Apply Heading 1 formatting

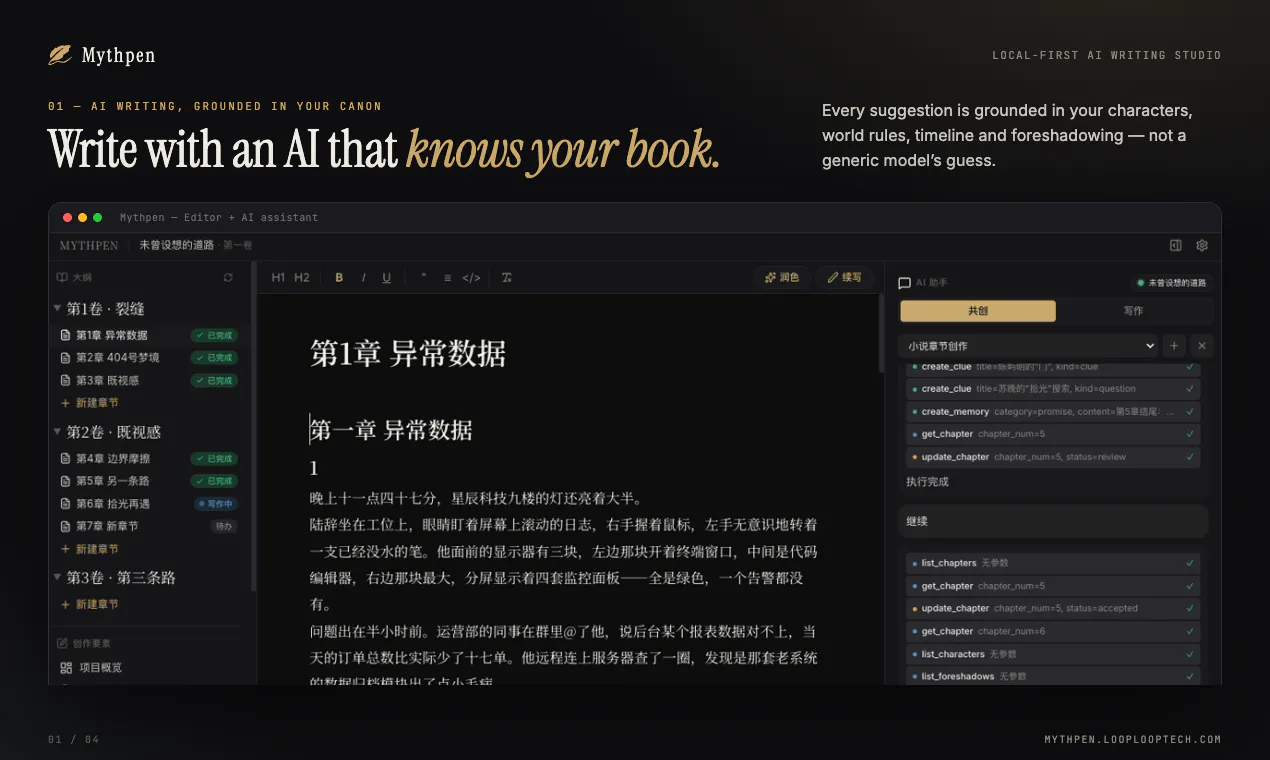(x=278, y=277)
